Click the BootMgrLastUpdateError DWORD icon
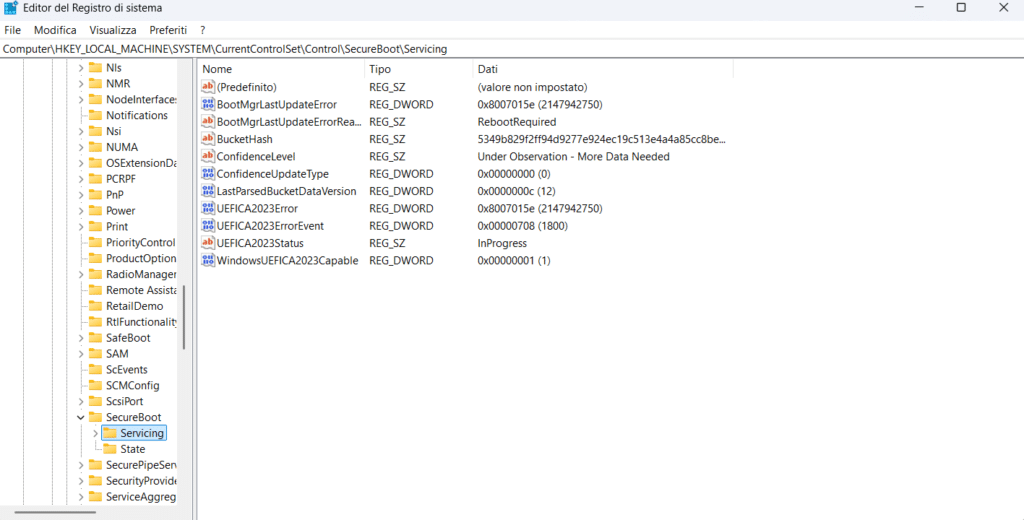 click(208, 104)
